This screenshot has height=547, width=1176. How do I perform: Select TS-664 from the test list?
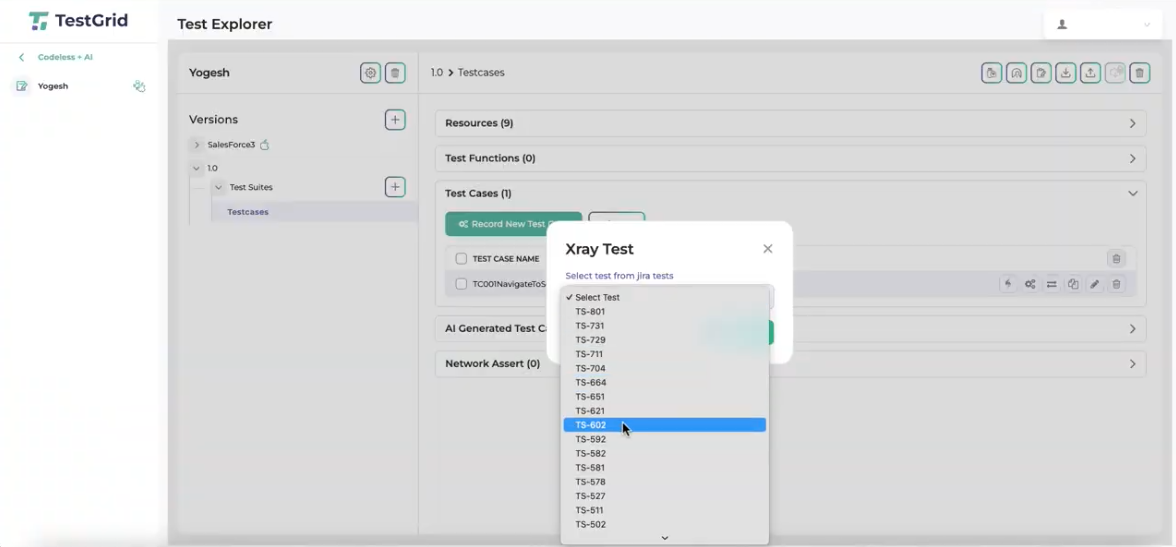coord(664,383)
